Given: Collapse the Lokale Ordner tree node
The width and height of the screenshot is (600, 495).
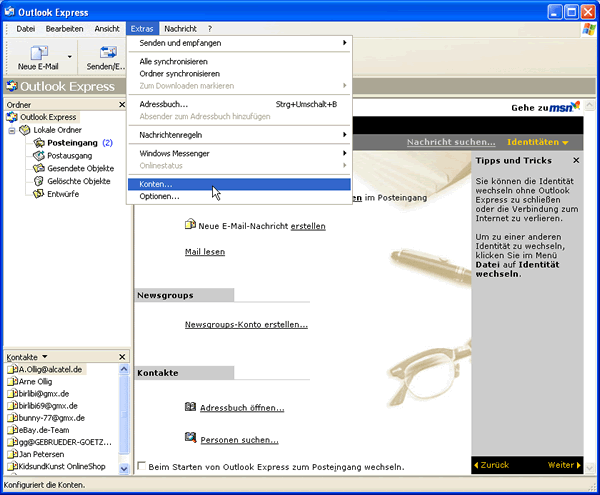Looking at the screenshot, I should click(12, 130).
